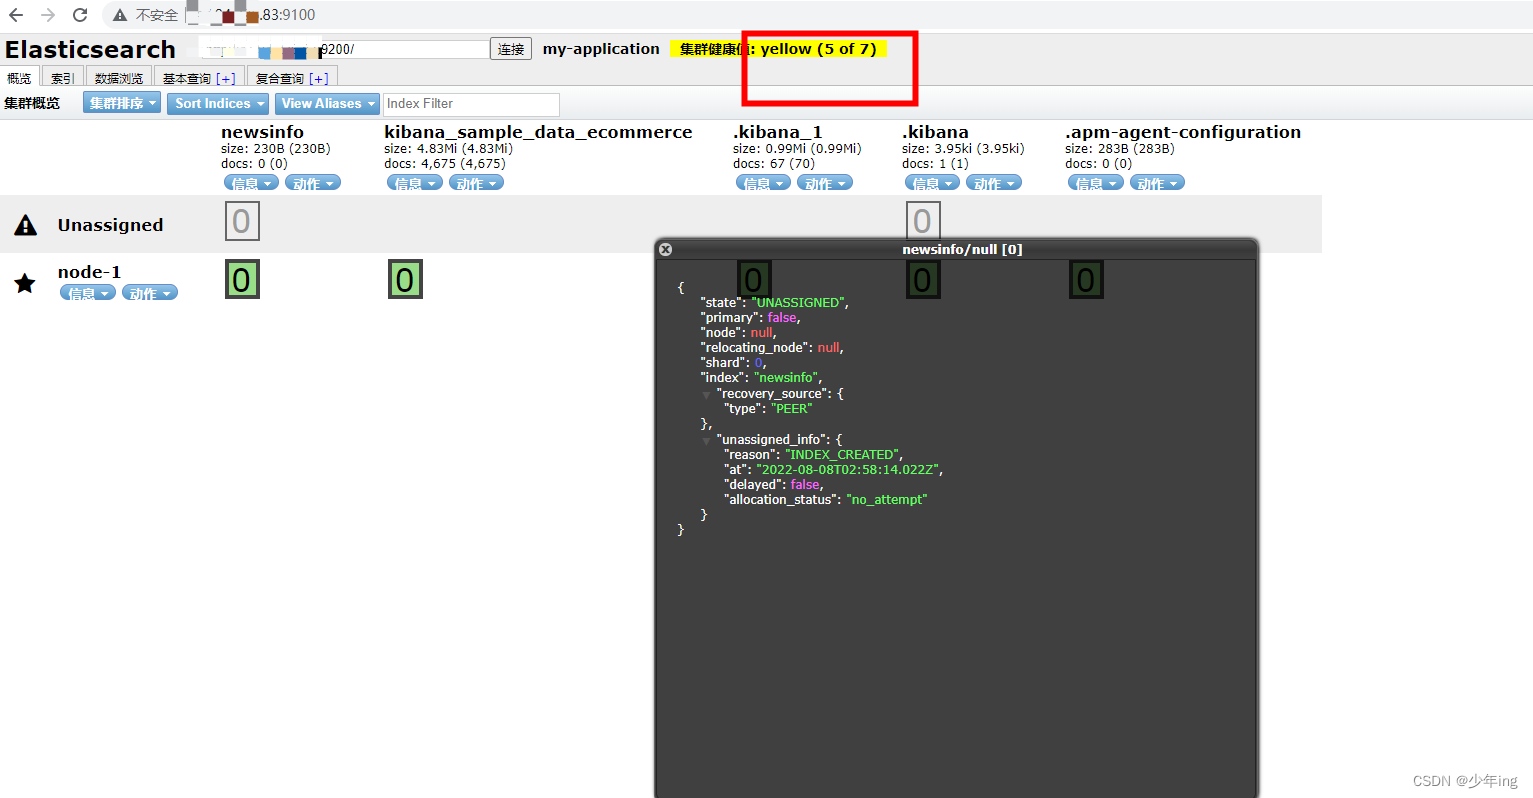Click inside the Index Filter text field
Screen dimensions: 1533x798
click(470, 104)
